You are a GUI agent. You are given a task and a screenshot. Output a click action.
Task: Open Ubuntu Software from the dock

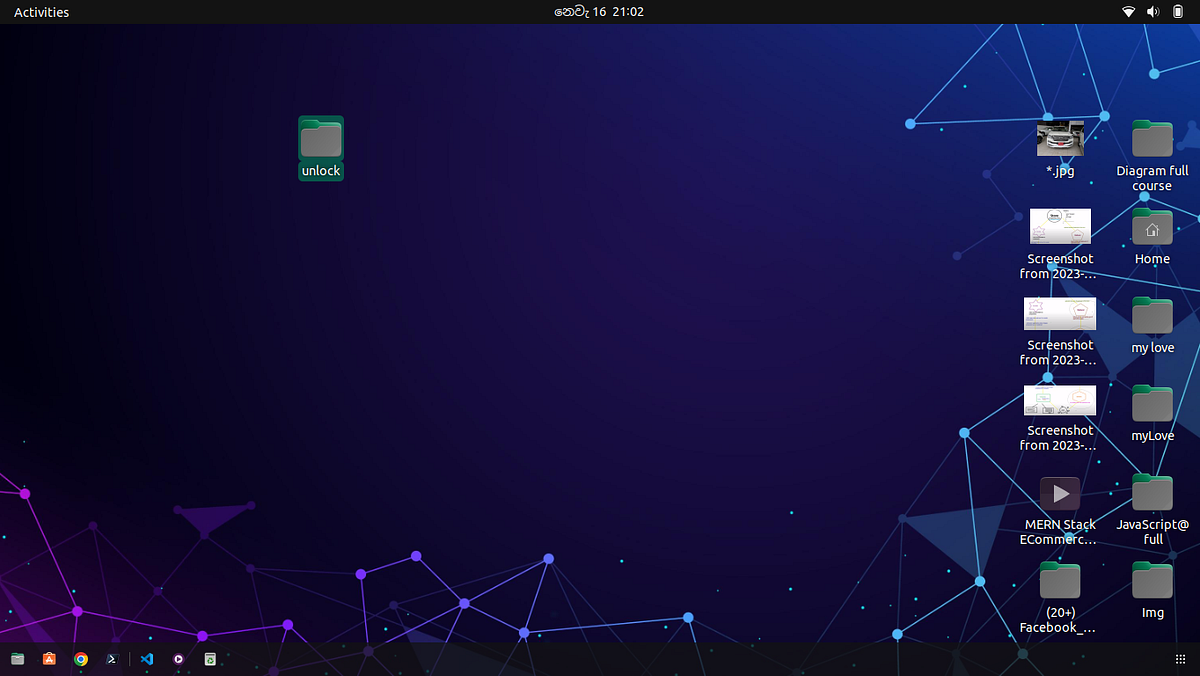pyautogui.click(x=49, y=659)
